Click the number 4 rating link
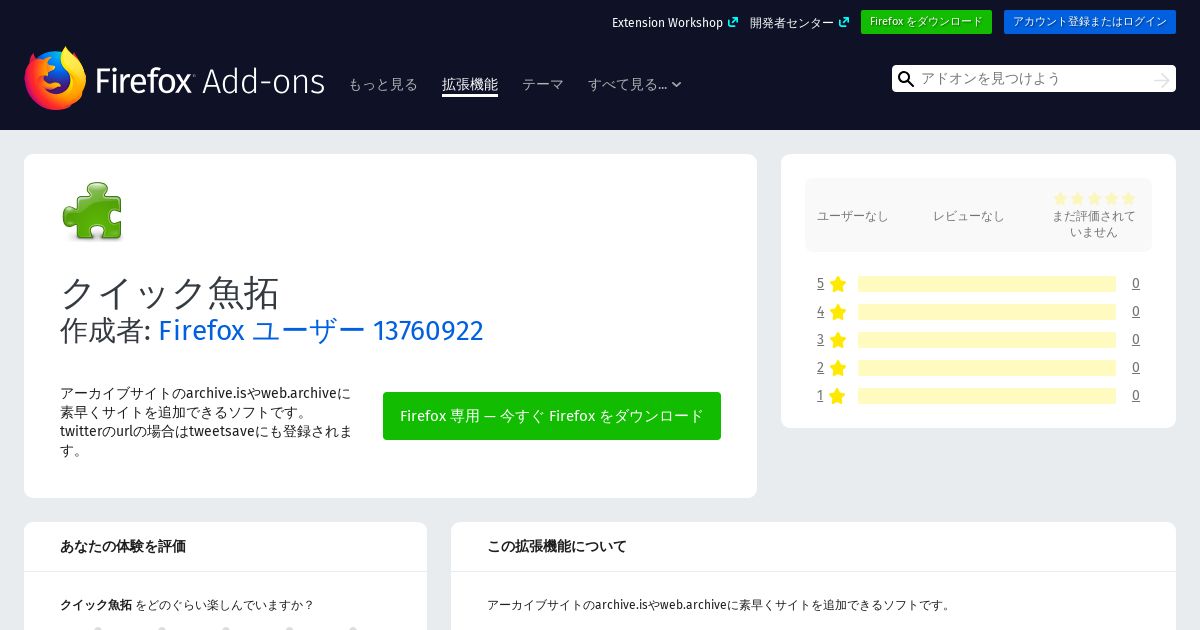The width and height of the screenshot is (1200, 630). tap(821, 312)
